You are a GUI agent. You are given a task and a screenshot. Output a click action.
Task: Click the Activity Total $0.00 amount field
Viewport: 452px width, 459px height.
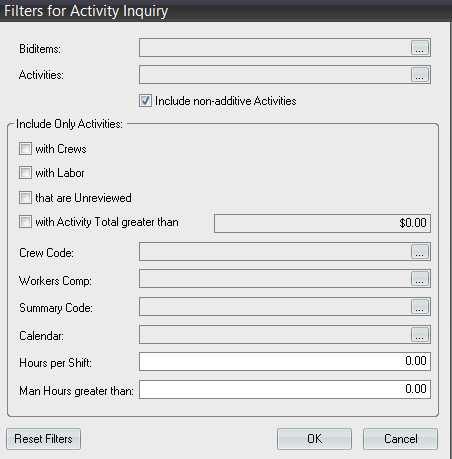point(322,223)
